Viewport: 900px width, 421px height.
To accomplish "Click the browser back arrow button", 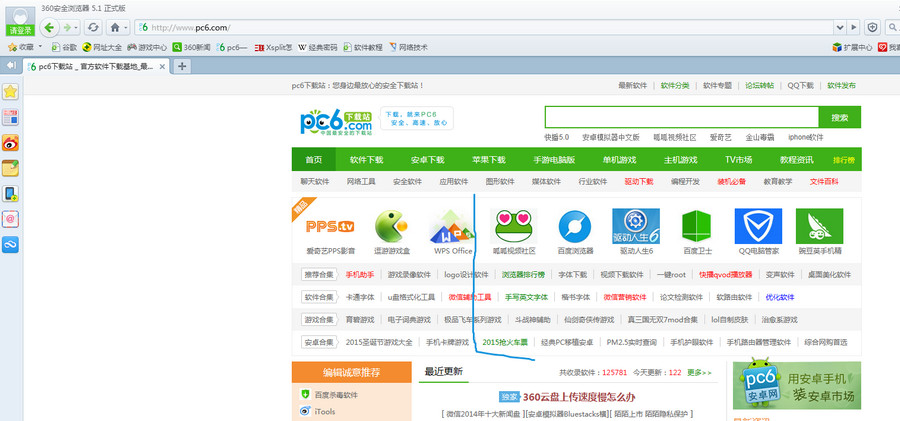I will (x=47, y=26).
